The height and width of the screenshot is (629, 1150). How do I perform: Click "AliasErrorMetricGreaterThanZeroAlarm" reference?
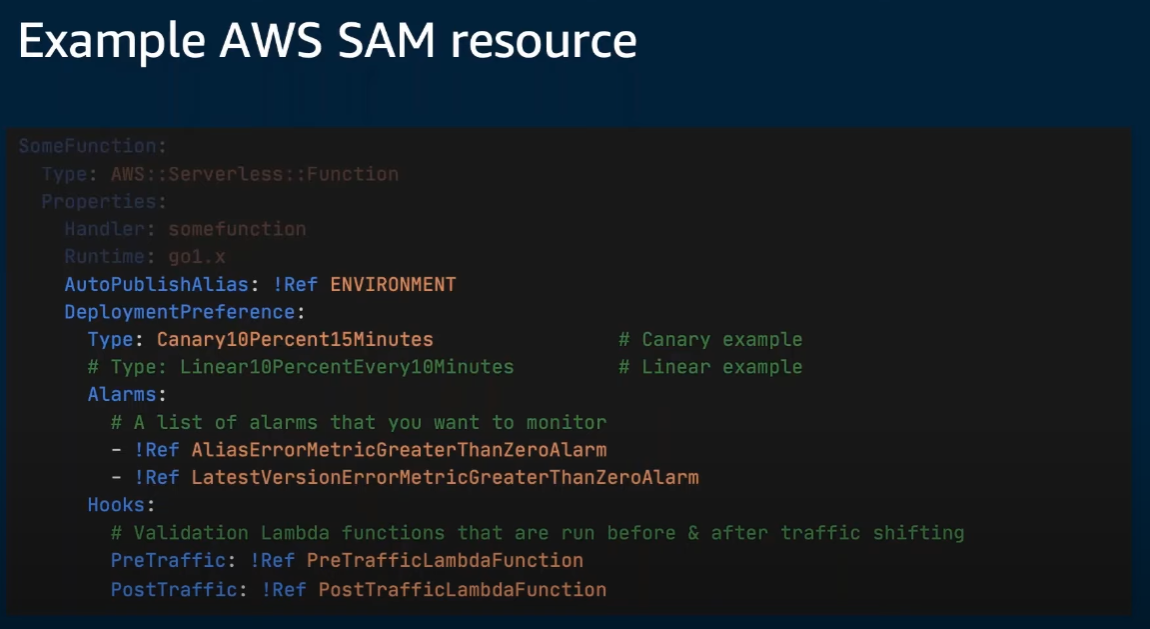coord(399,449)
